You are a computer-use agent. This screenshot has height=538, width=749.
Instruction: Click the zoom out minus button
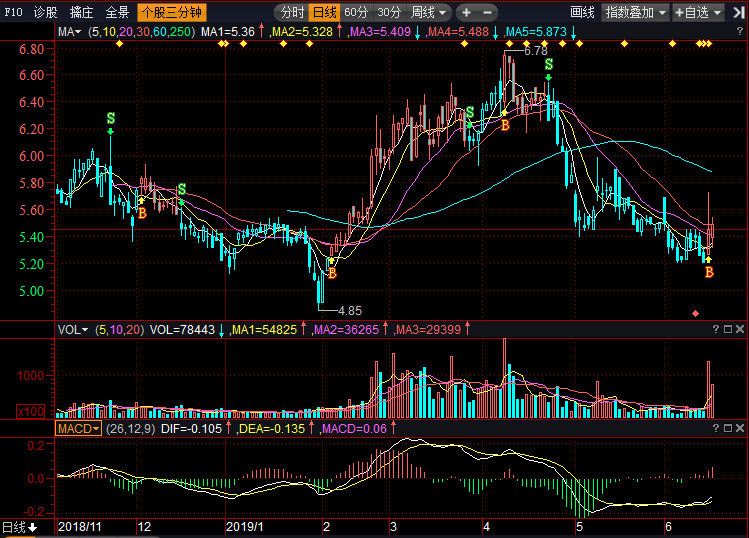(488, 13)
